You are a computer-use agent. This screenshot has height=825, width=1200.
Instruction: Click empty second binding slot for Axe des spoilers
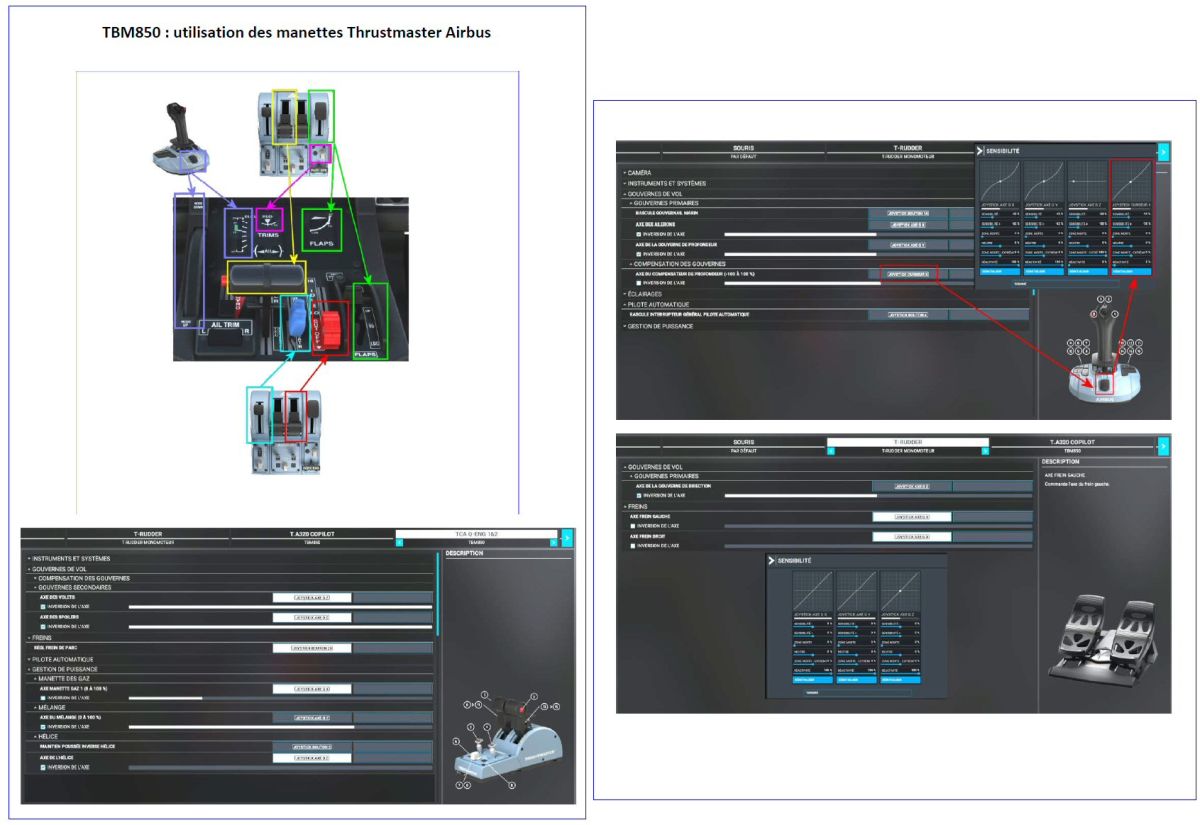tap(392, 617)
